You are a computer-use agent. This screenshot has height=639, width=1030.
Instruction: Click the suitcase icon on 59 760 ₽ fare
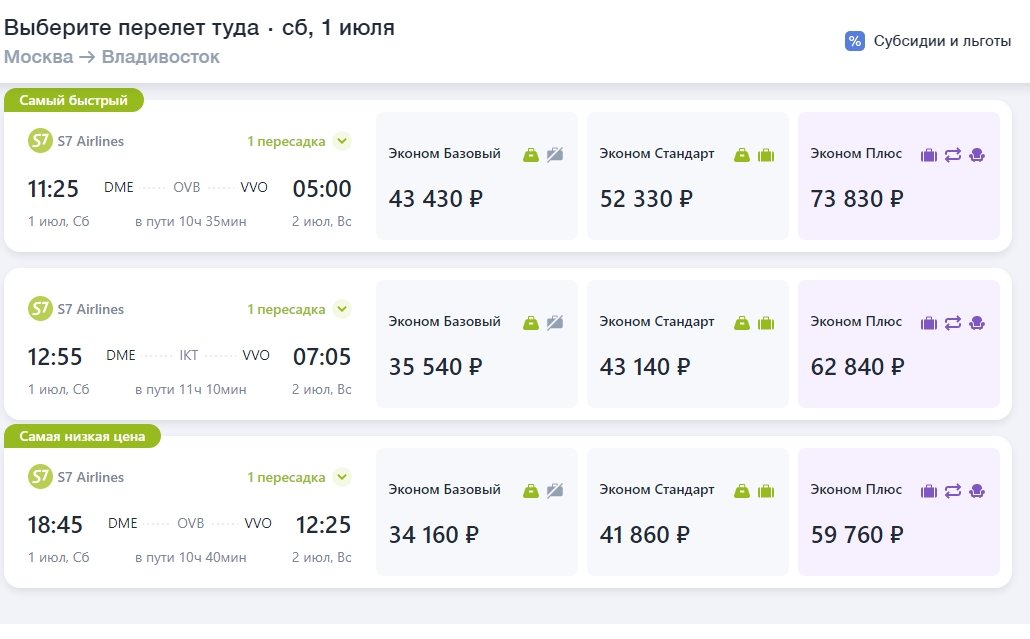tap(928, 490)
